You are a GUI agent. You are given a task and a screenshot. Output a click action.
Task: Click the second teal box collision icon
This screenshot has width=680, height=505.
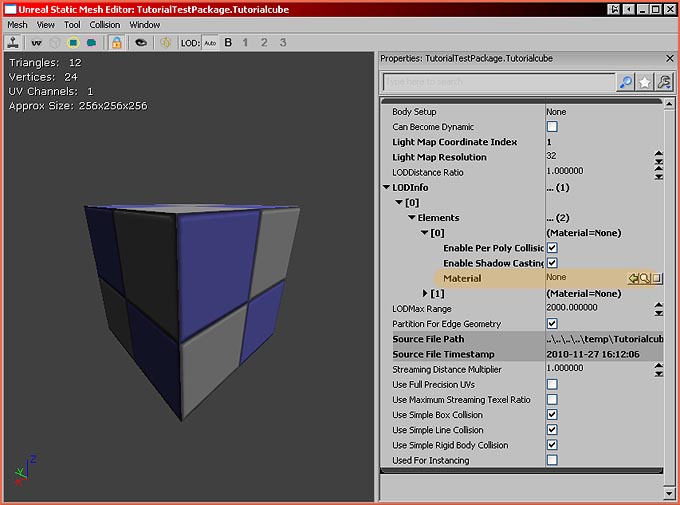[x=91, y=43]
